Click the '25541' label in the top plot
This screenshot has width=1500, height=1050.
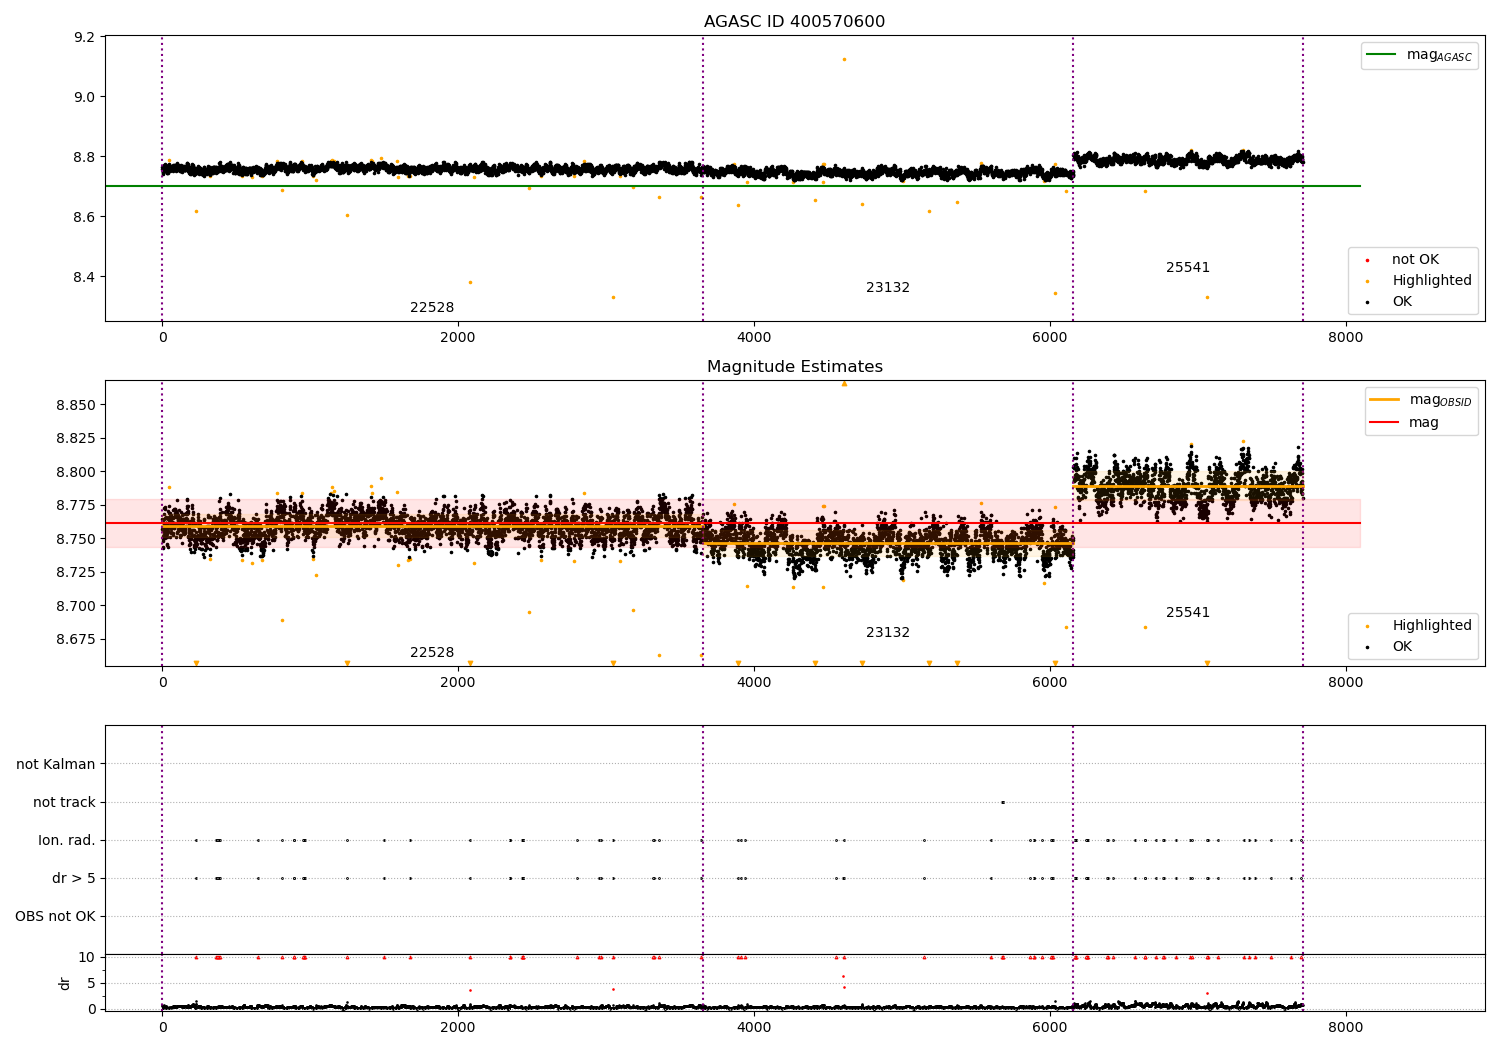[x=1188, y=268]
